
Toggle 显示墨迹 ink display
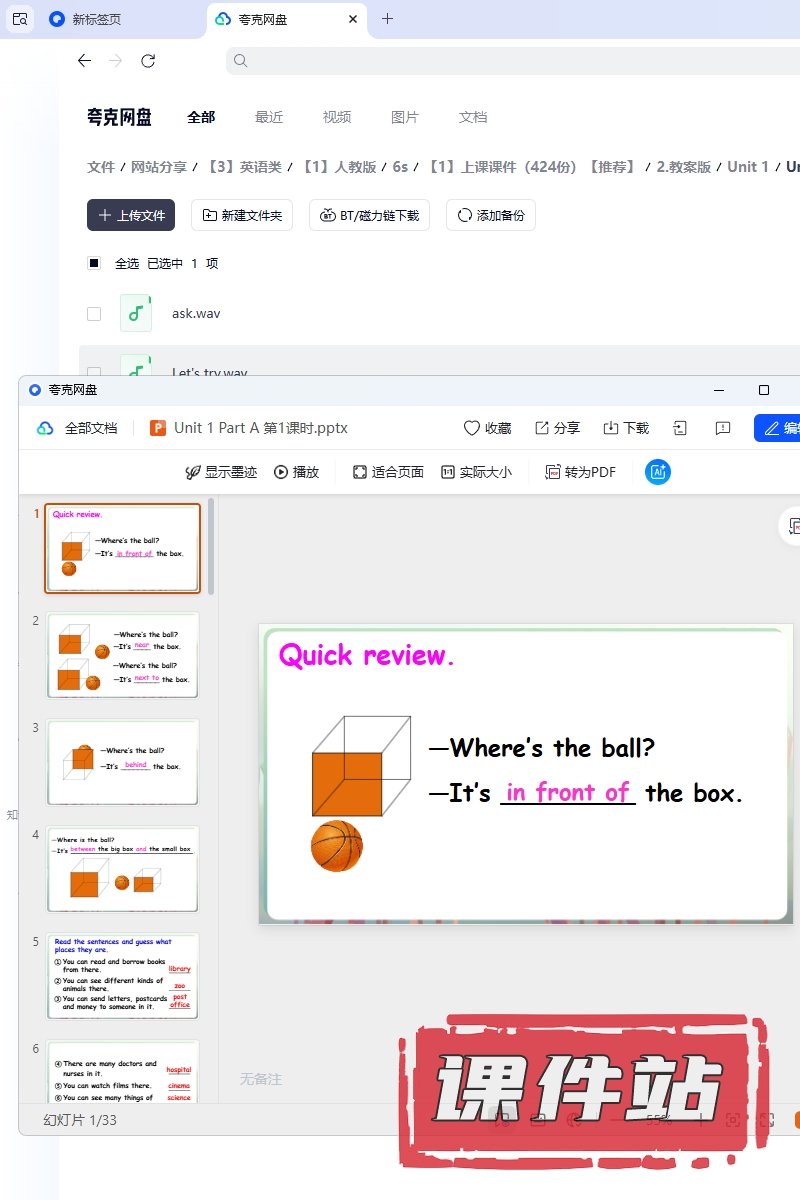point(221,472)
